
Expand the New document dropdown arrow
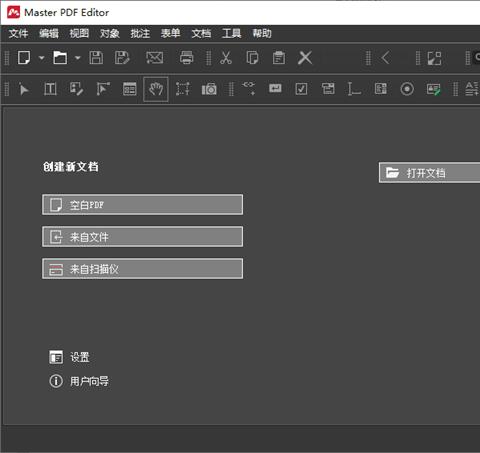point(41,58)
